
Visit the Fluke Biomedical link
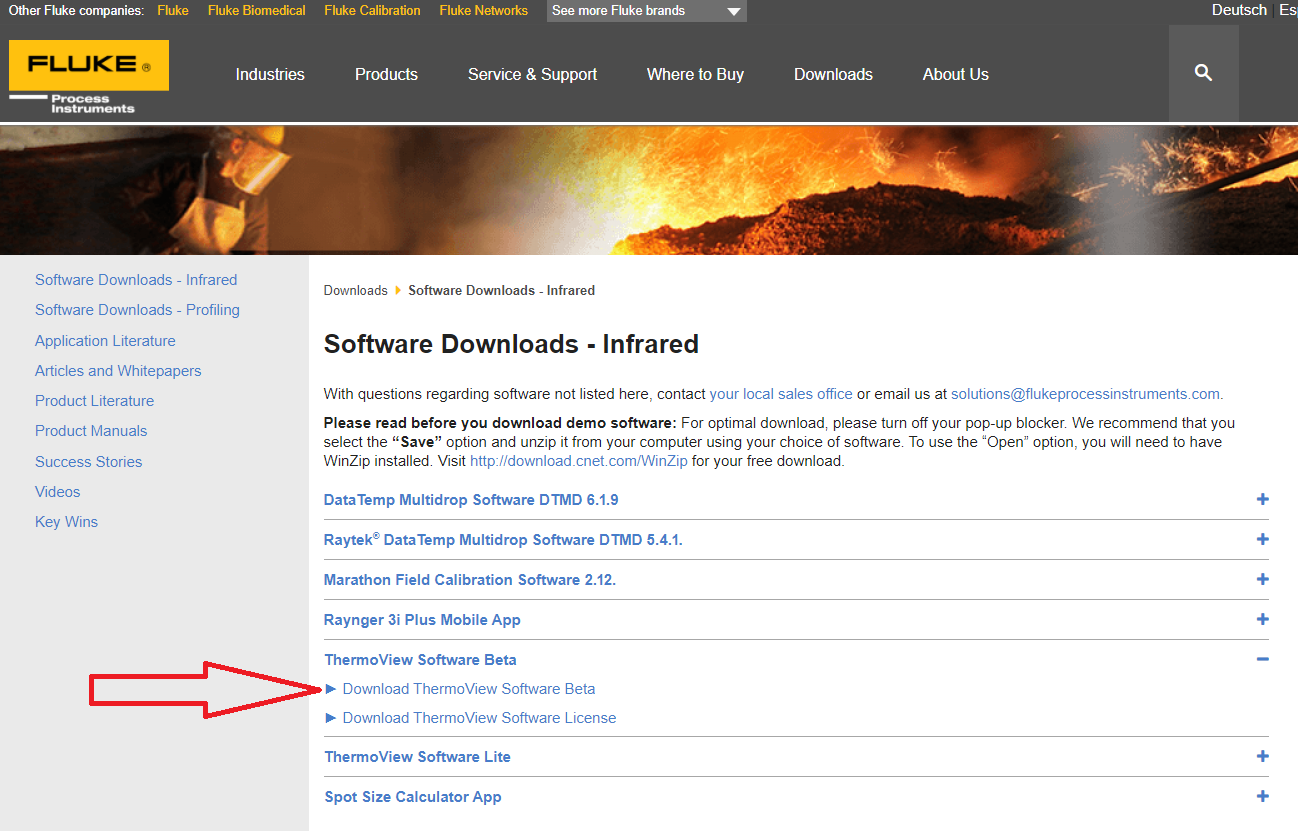pos(257,11)
